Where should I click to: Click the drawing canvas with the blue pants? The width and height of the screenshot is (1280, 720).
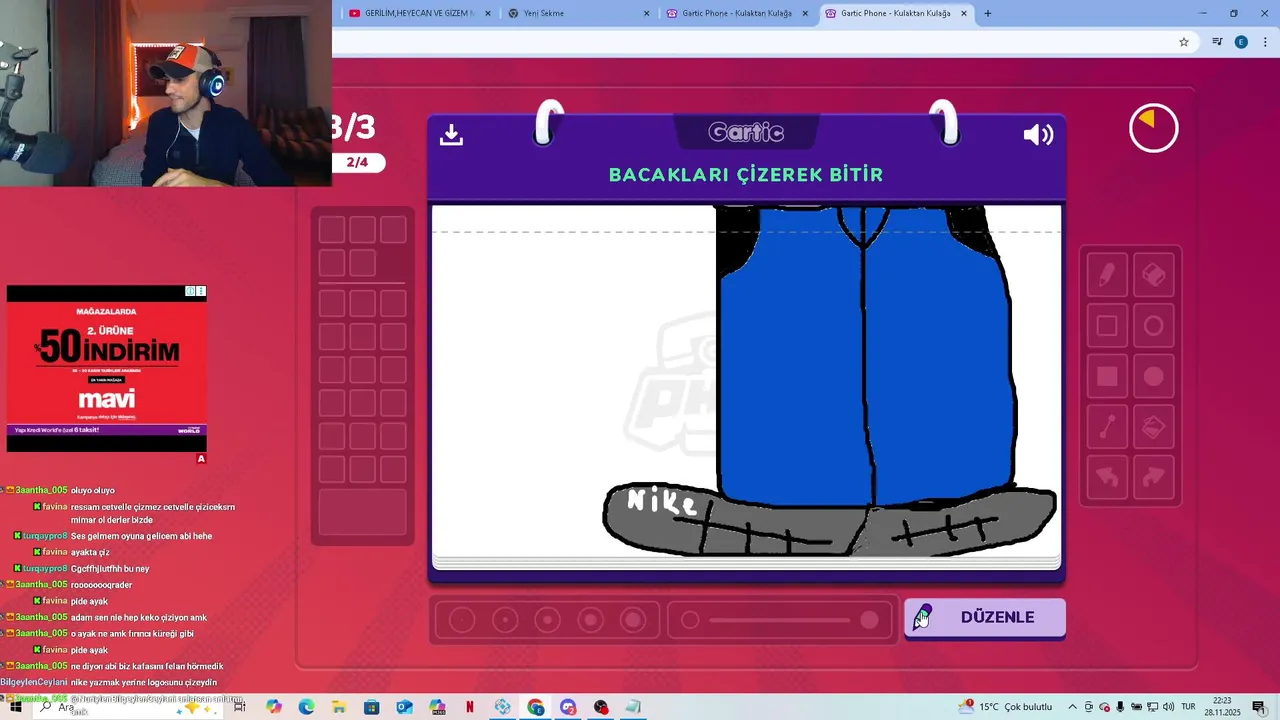coord(746,381)
